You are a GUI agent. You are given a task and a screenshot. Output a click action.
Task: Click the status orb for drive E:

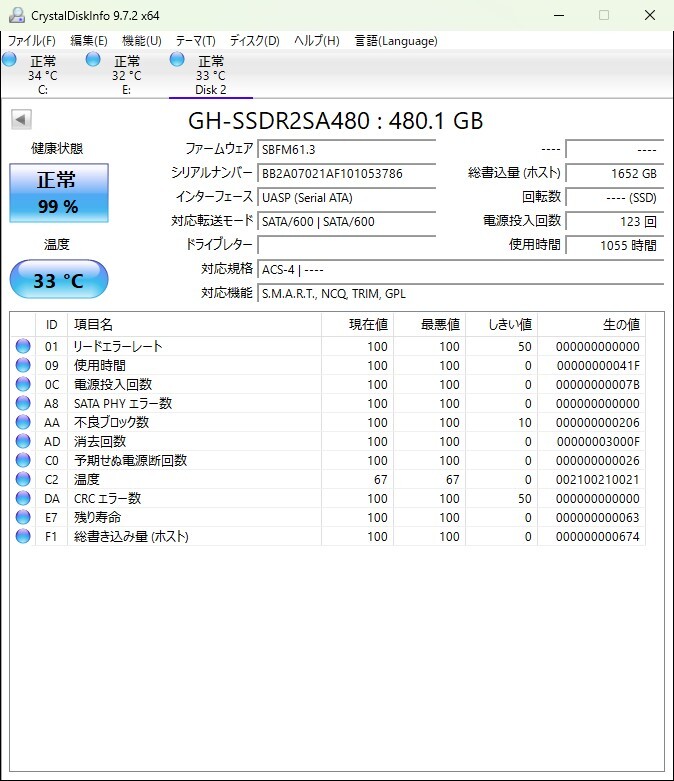point(93,60)
